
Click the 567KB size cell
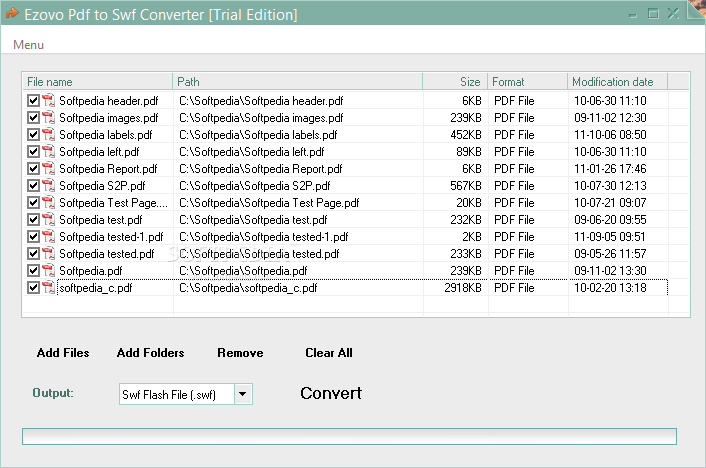[466, 186]
